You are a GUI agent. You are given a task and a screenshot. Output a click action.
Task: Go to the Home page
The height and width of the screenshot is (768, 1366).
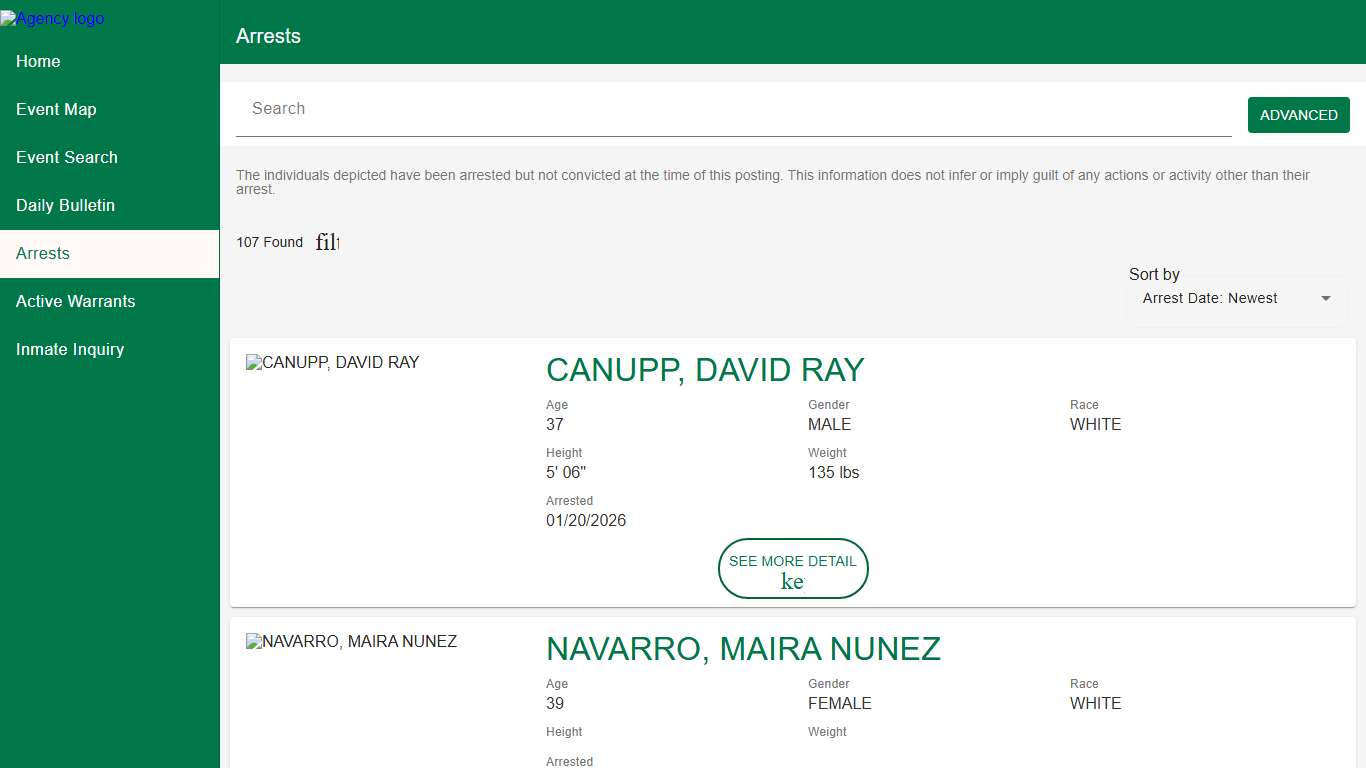(38, 61)
